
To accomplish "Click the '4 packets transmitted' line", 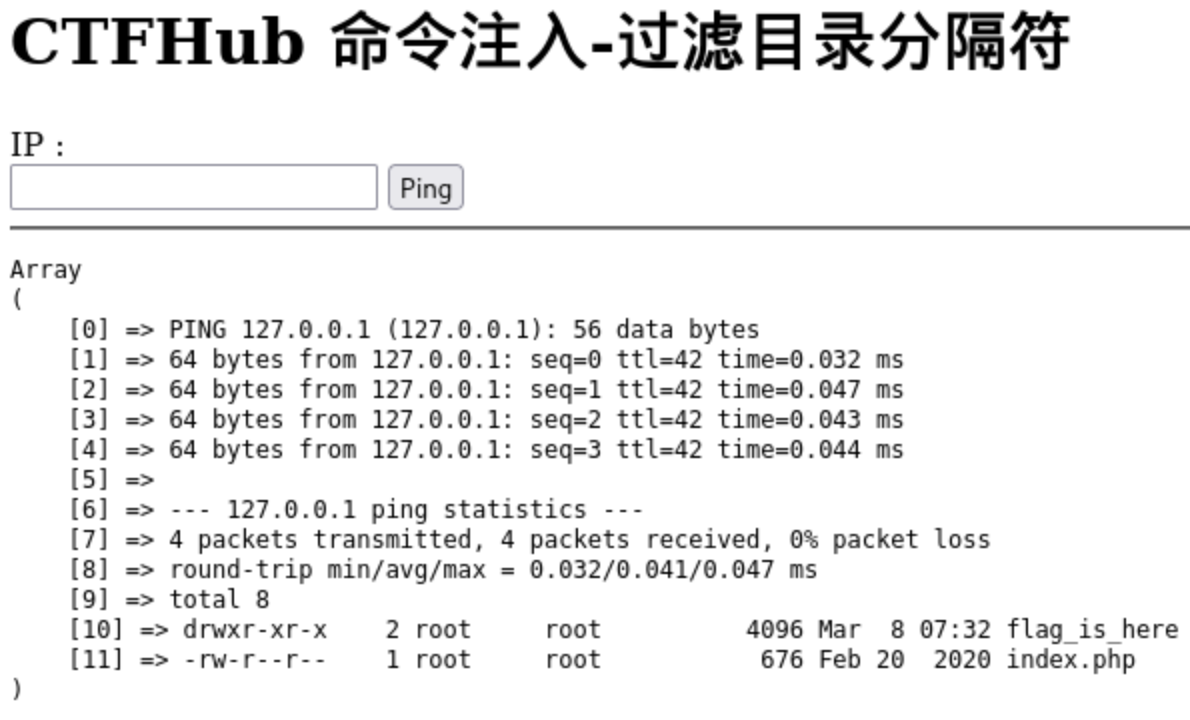I will (x=579, y=540).
